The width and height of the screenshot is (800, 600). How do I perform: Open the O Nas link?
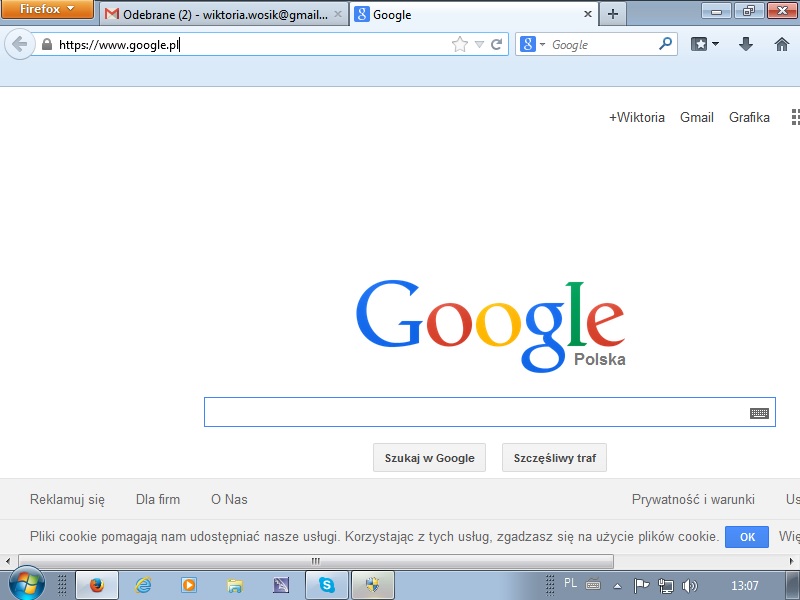[x=229, y=499]
